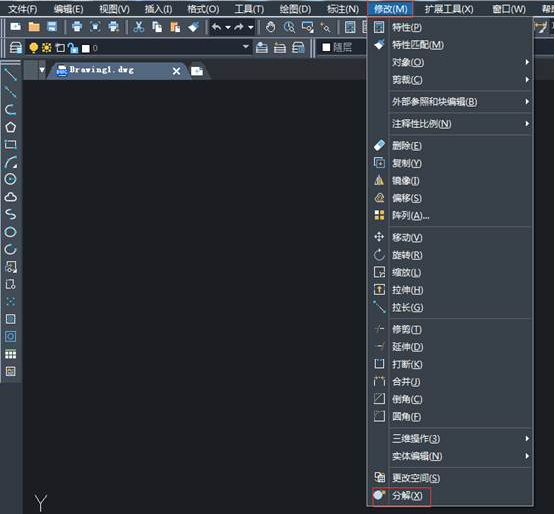Choose 阵列(A)... array command
Screen dimensions: 555x514
(450, 215)
